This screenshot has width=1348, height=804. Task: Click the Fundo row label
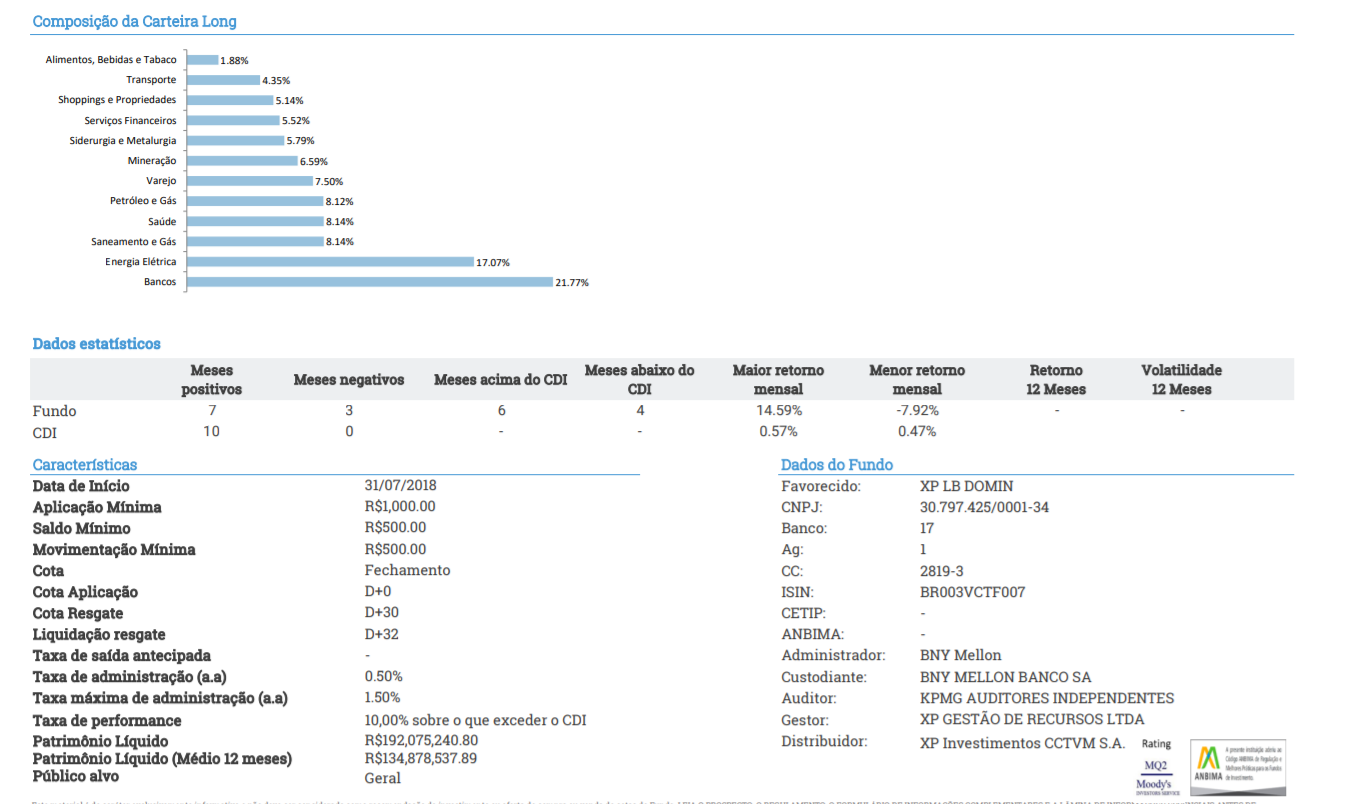54,411
